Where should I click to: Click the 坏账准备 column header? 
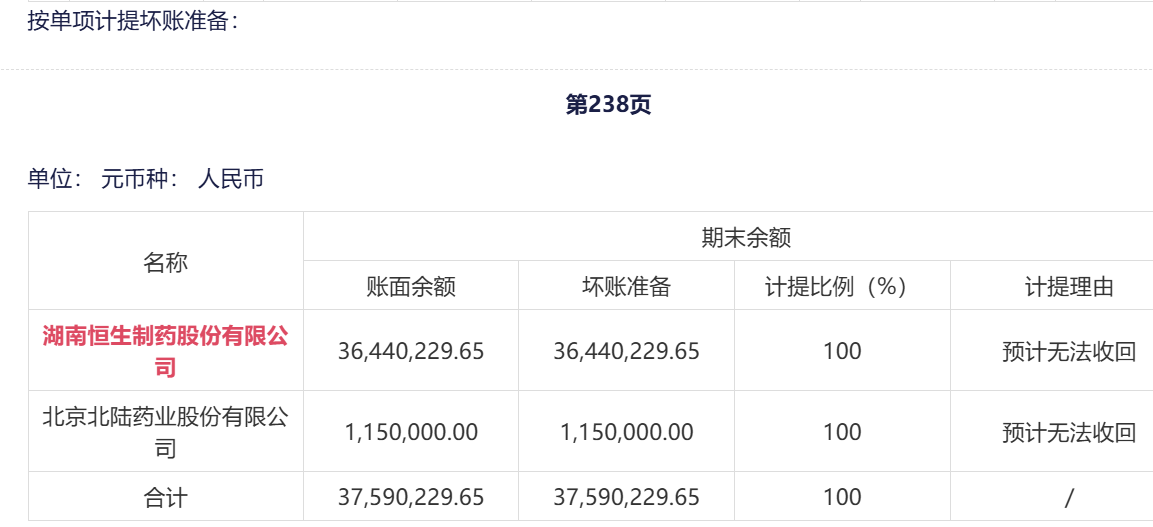(626, 287)
